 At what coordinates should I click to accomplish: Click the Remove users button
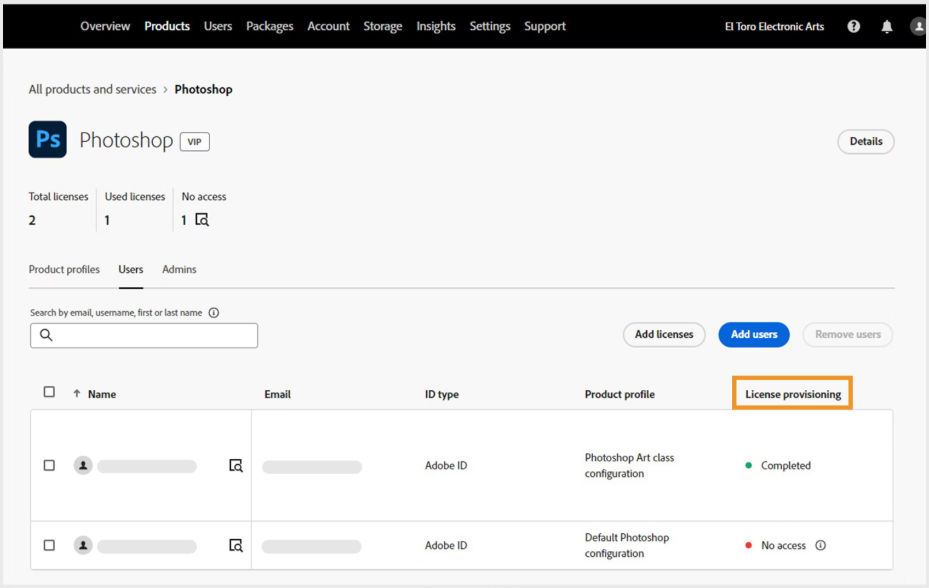point(848,334)
